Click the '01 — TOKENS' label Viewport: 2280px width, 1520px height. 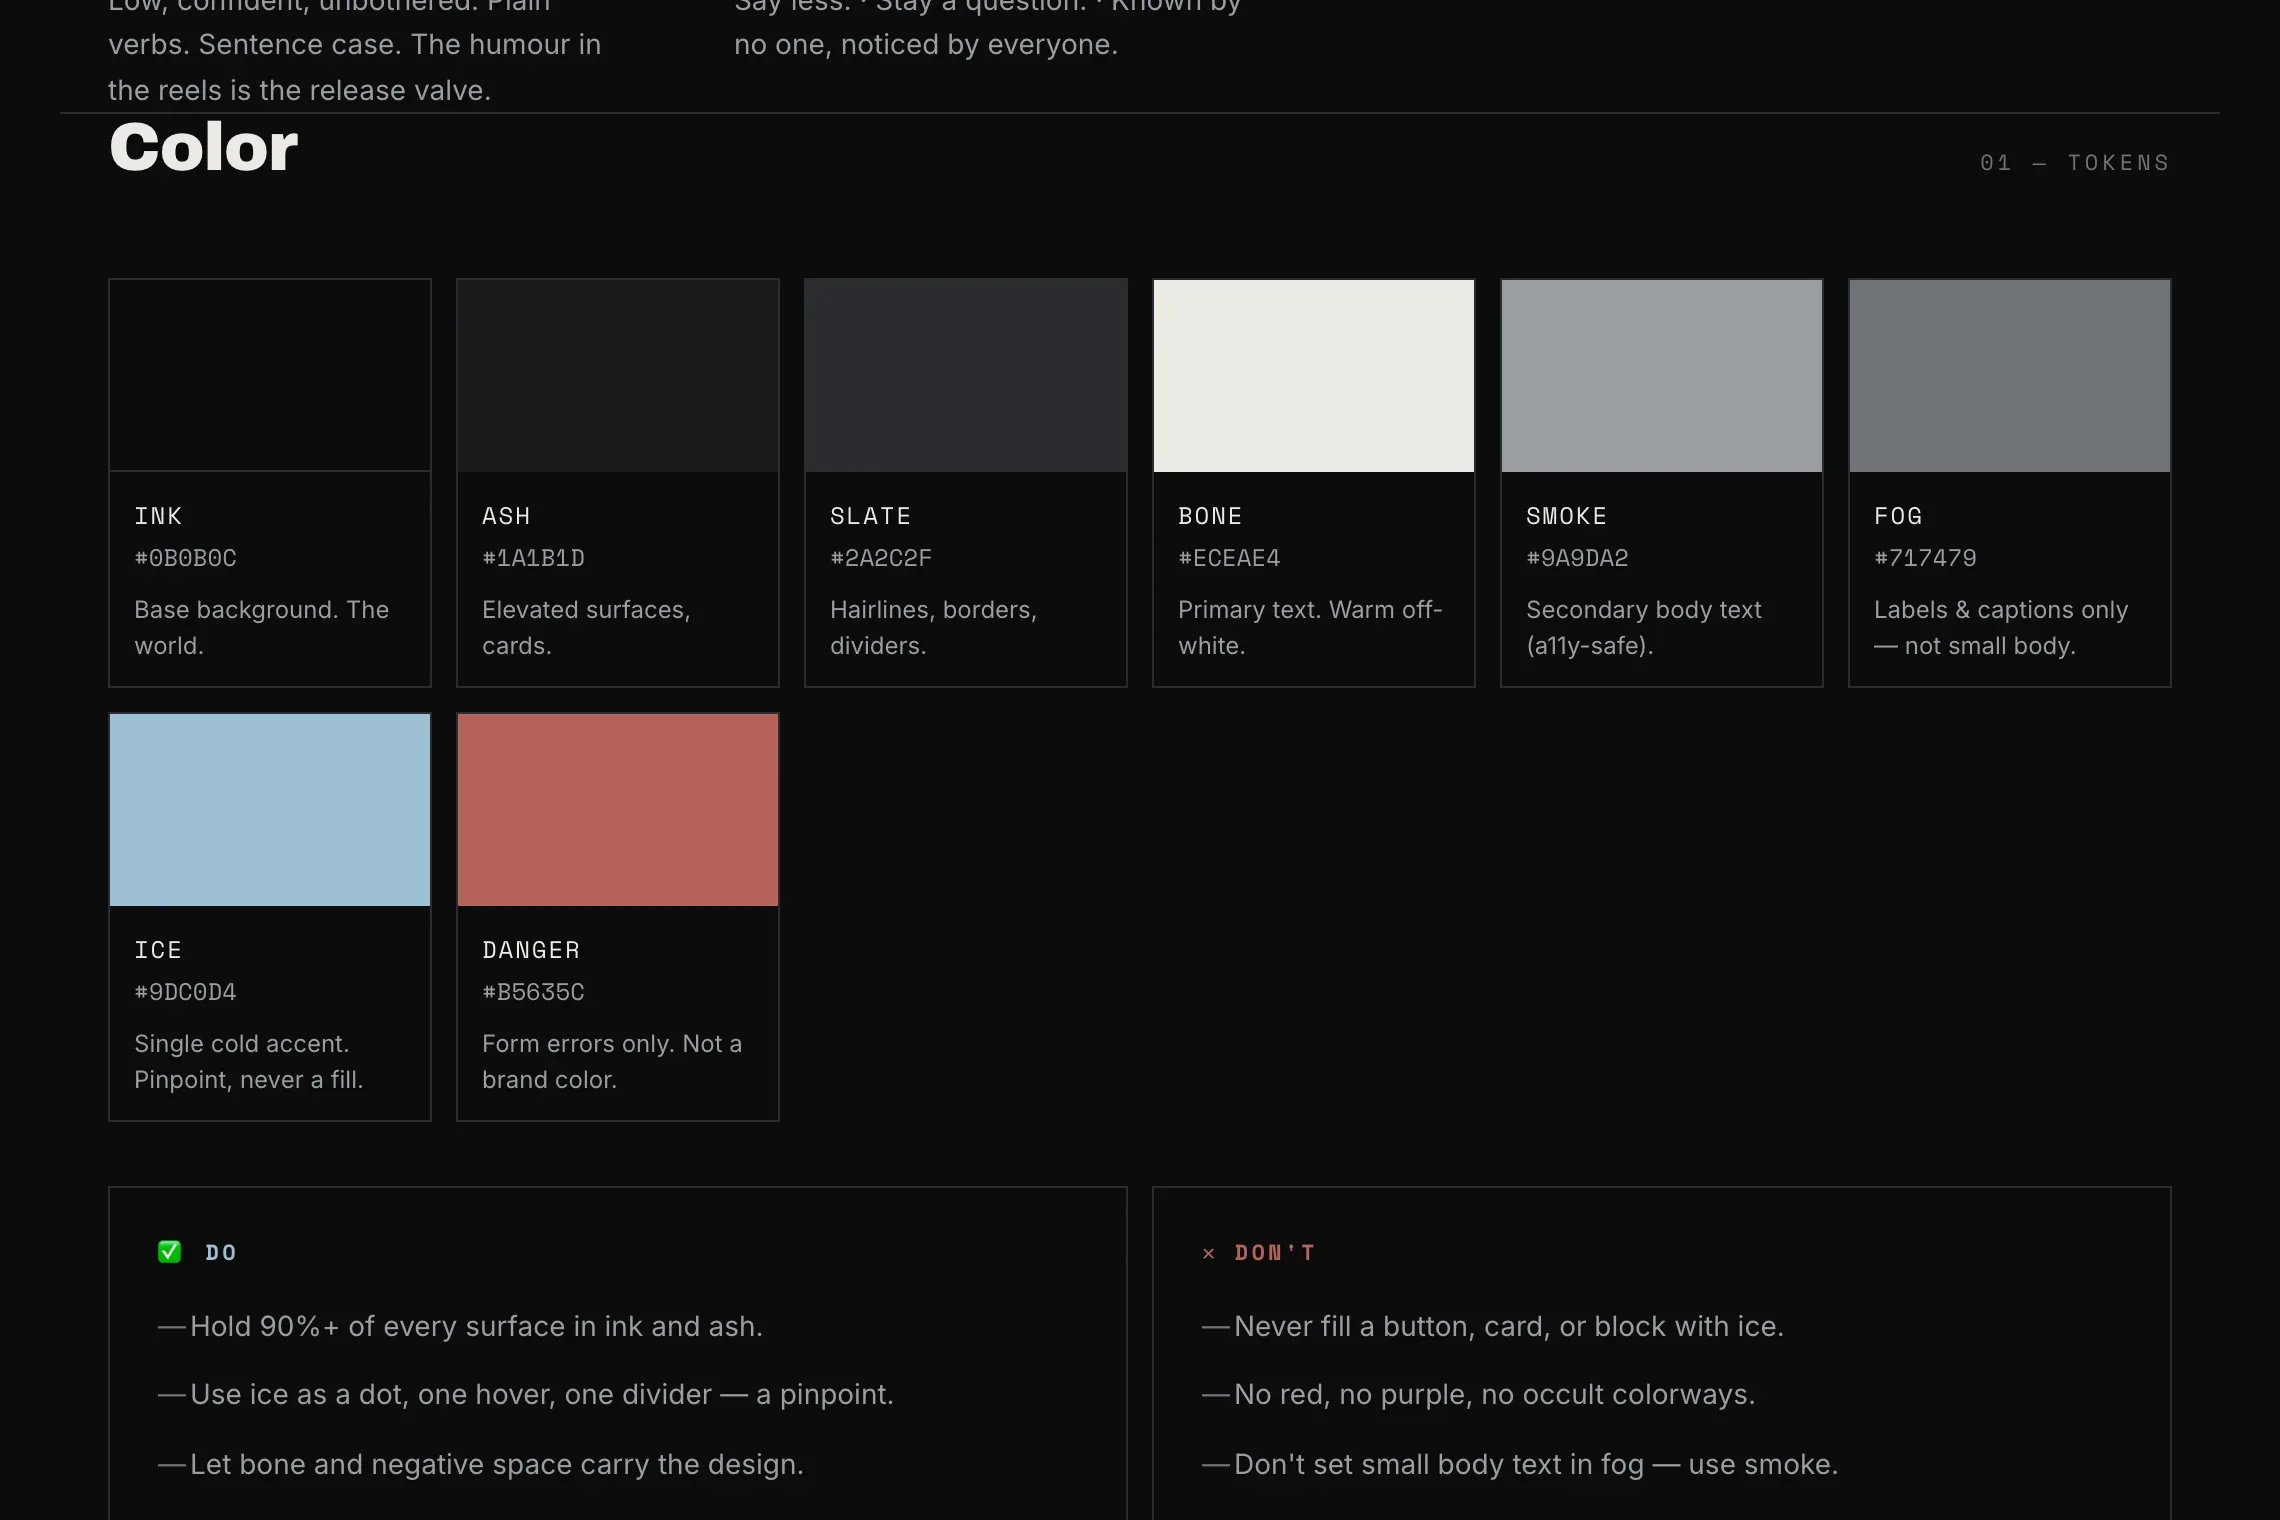[x=2075, y=163]
